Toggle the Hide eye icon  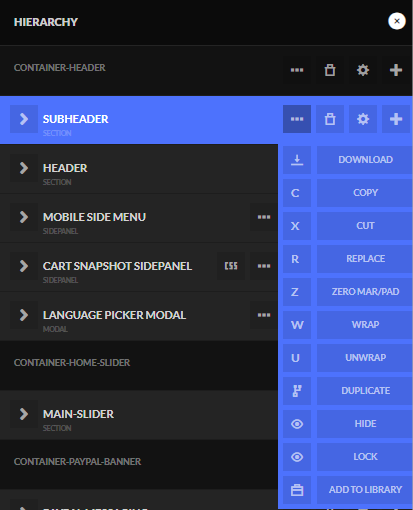[297, 424]
